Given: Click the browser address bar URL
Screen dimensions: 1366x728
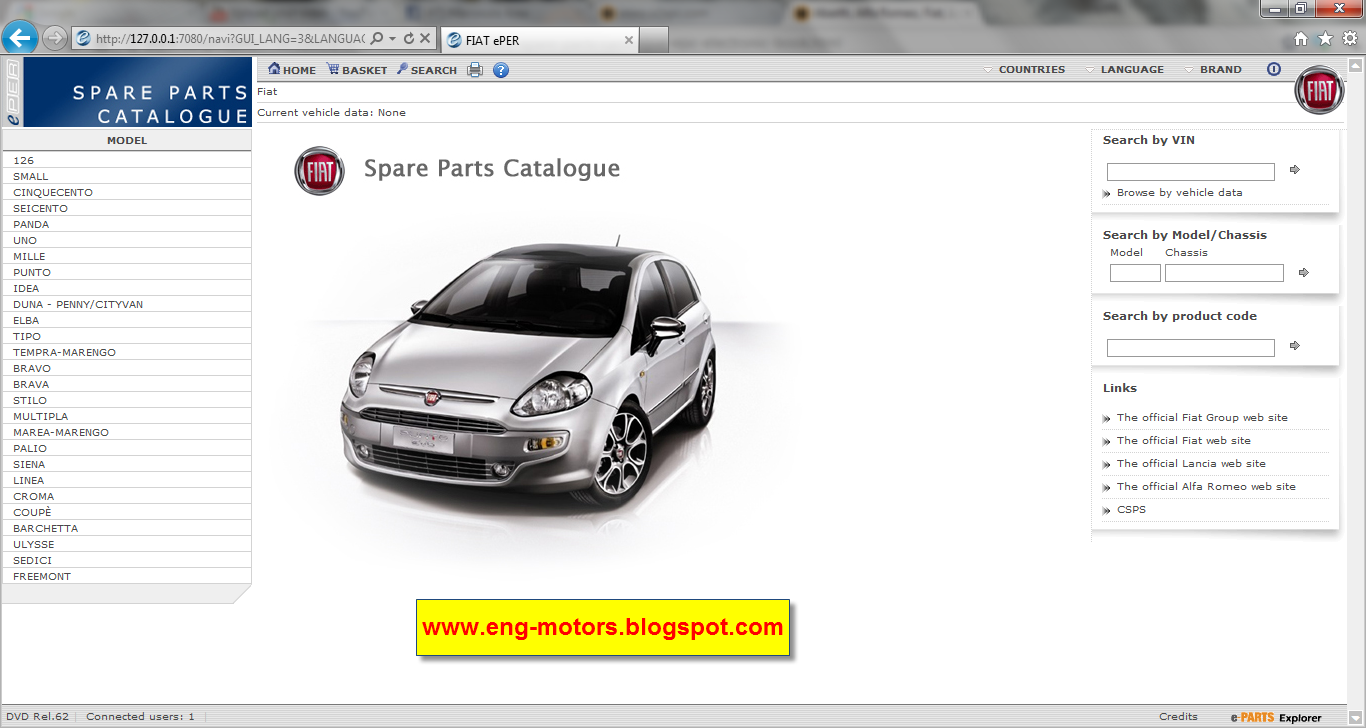Looking at the screenshot, I should (x=230, y=39).
